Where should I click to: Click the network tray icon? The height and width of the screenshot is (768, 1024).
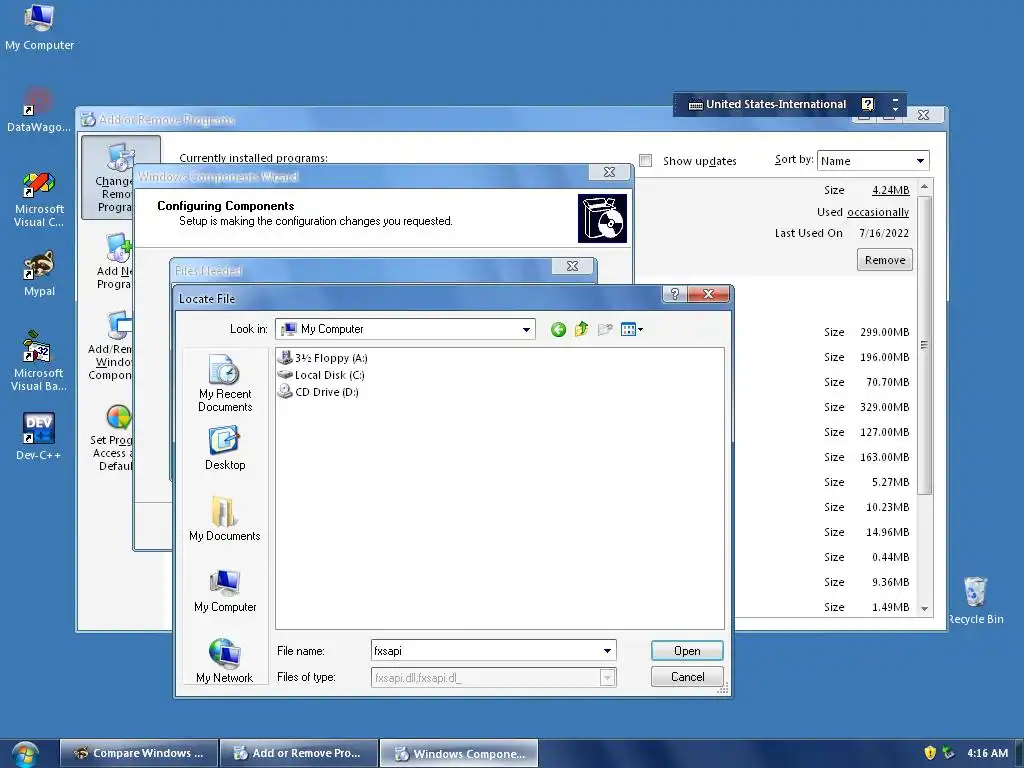click(x=948, y=753)
